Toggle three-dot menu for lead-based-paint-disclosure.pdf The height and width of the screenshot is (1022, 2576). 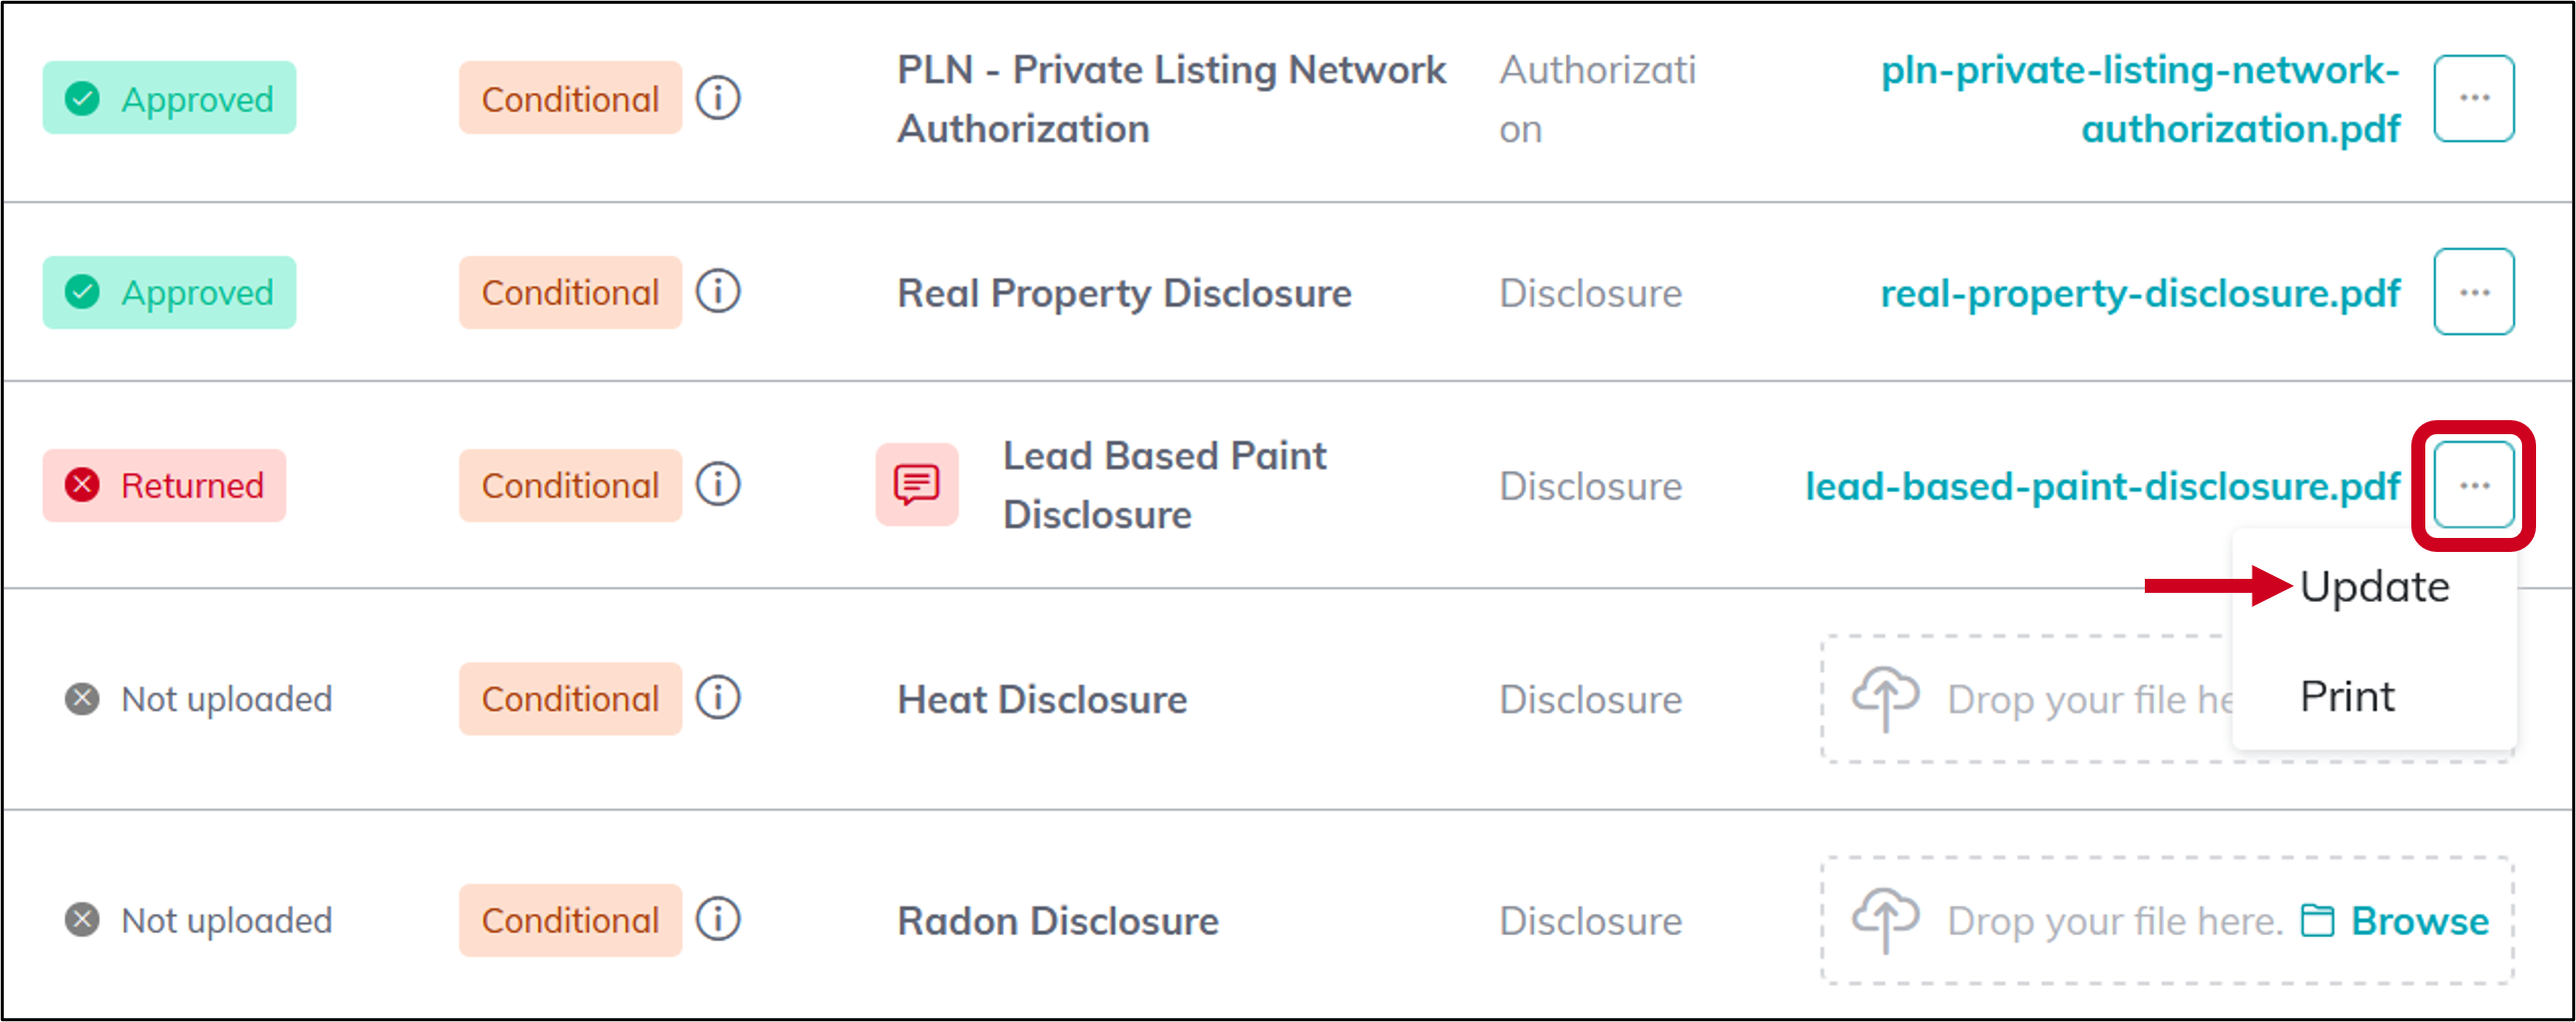tap(2474, 485)
